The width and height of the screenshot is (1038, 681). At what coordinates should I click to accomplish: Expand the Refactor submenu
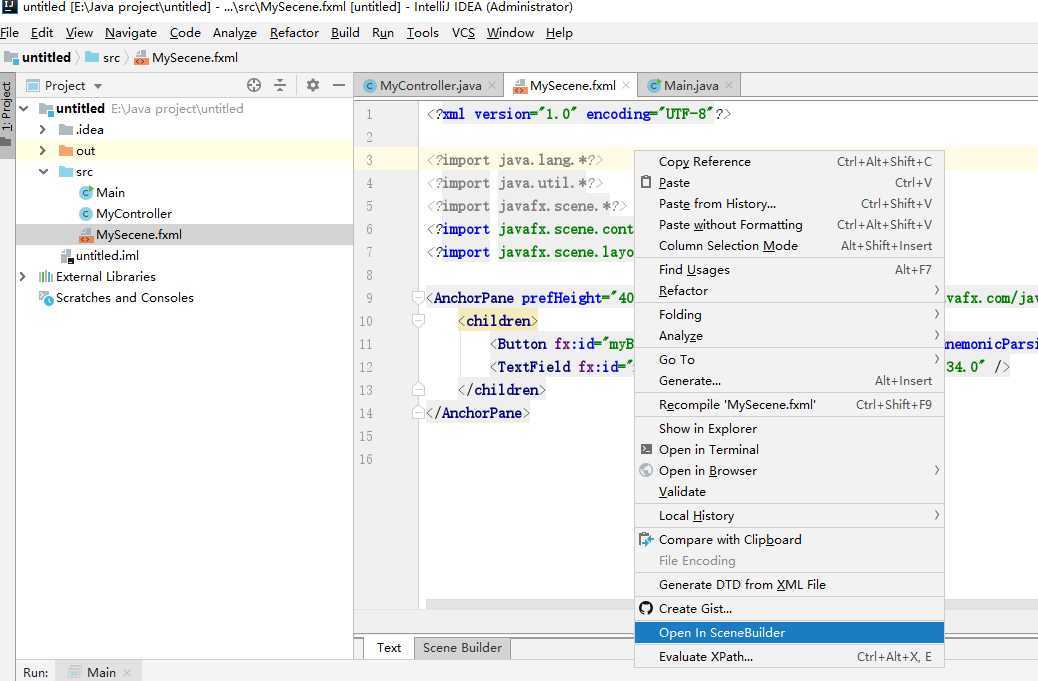789,291
